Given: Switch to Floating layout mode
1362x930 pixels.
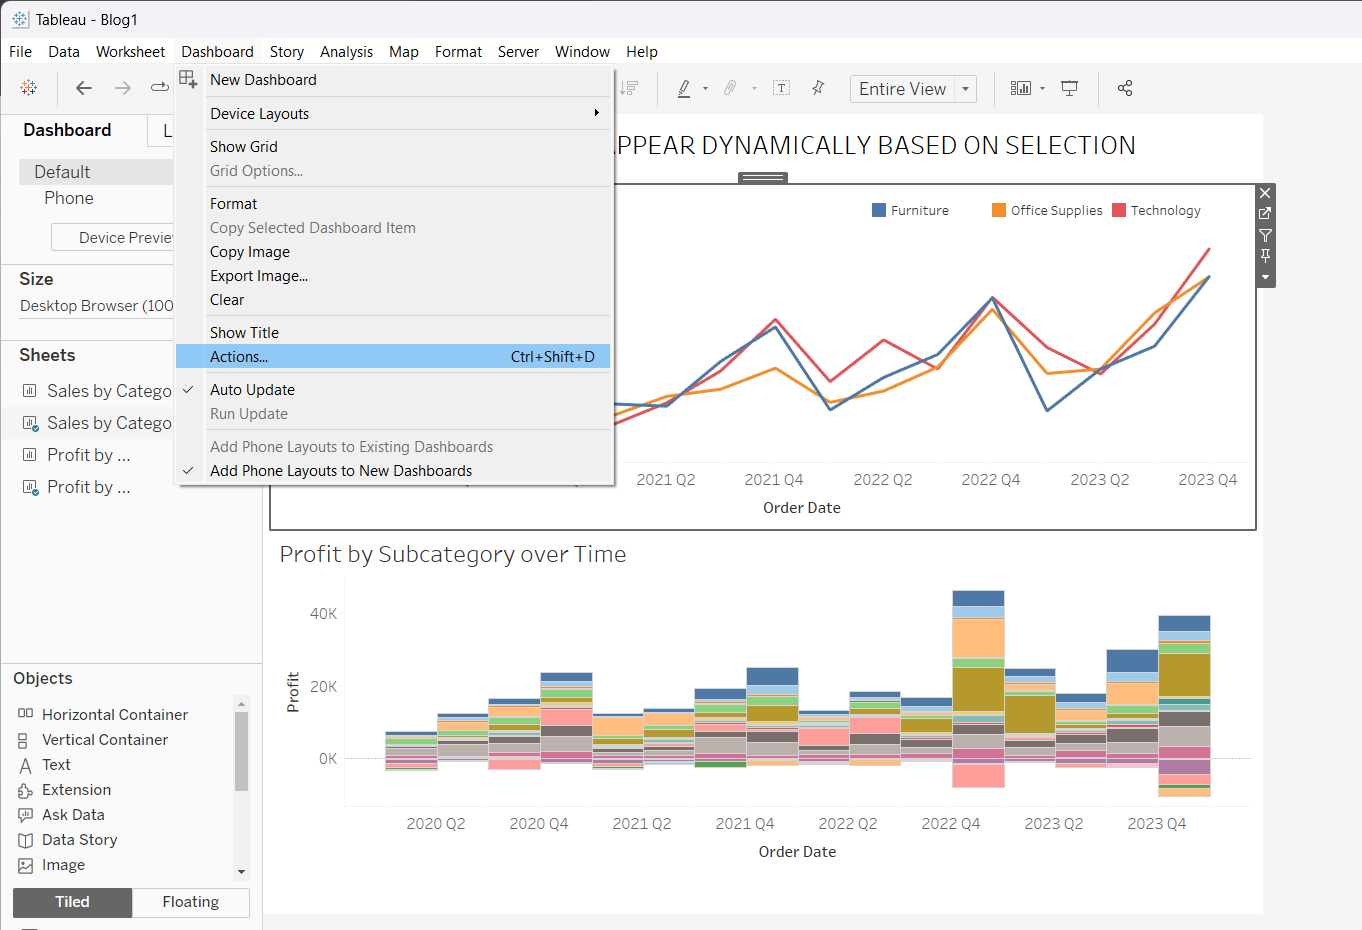Looking at the screenshot, I should (190, 902).
